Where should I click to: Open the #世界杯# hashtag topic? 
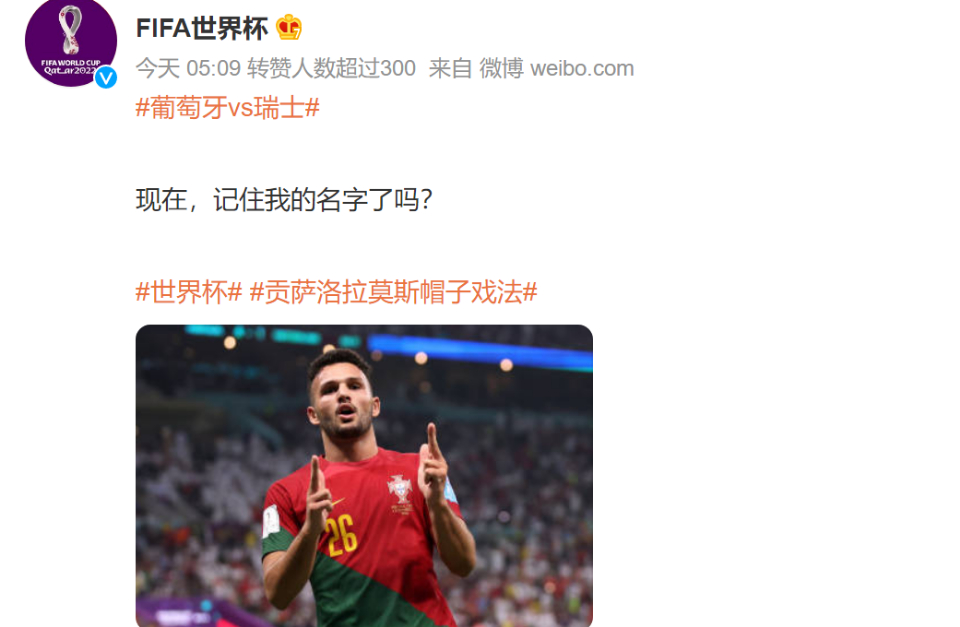coord(189,292)
